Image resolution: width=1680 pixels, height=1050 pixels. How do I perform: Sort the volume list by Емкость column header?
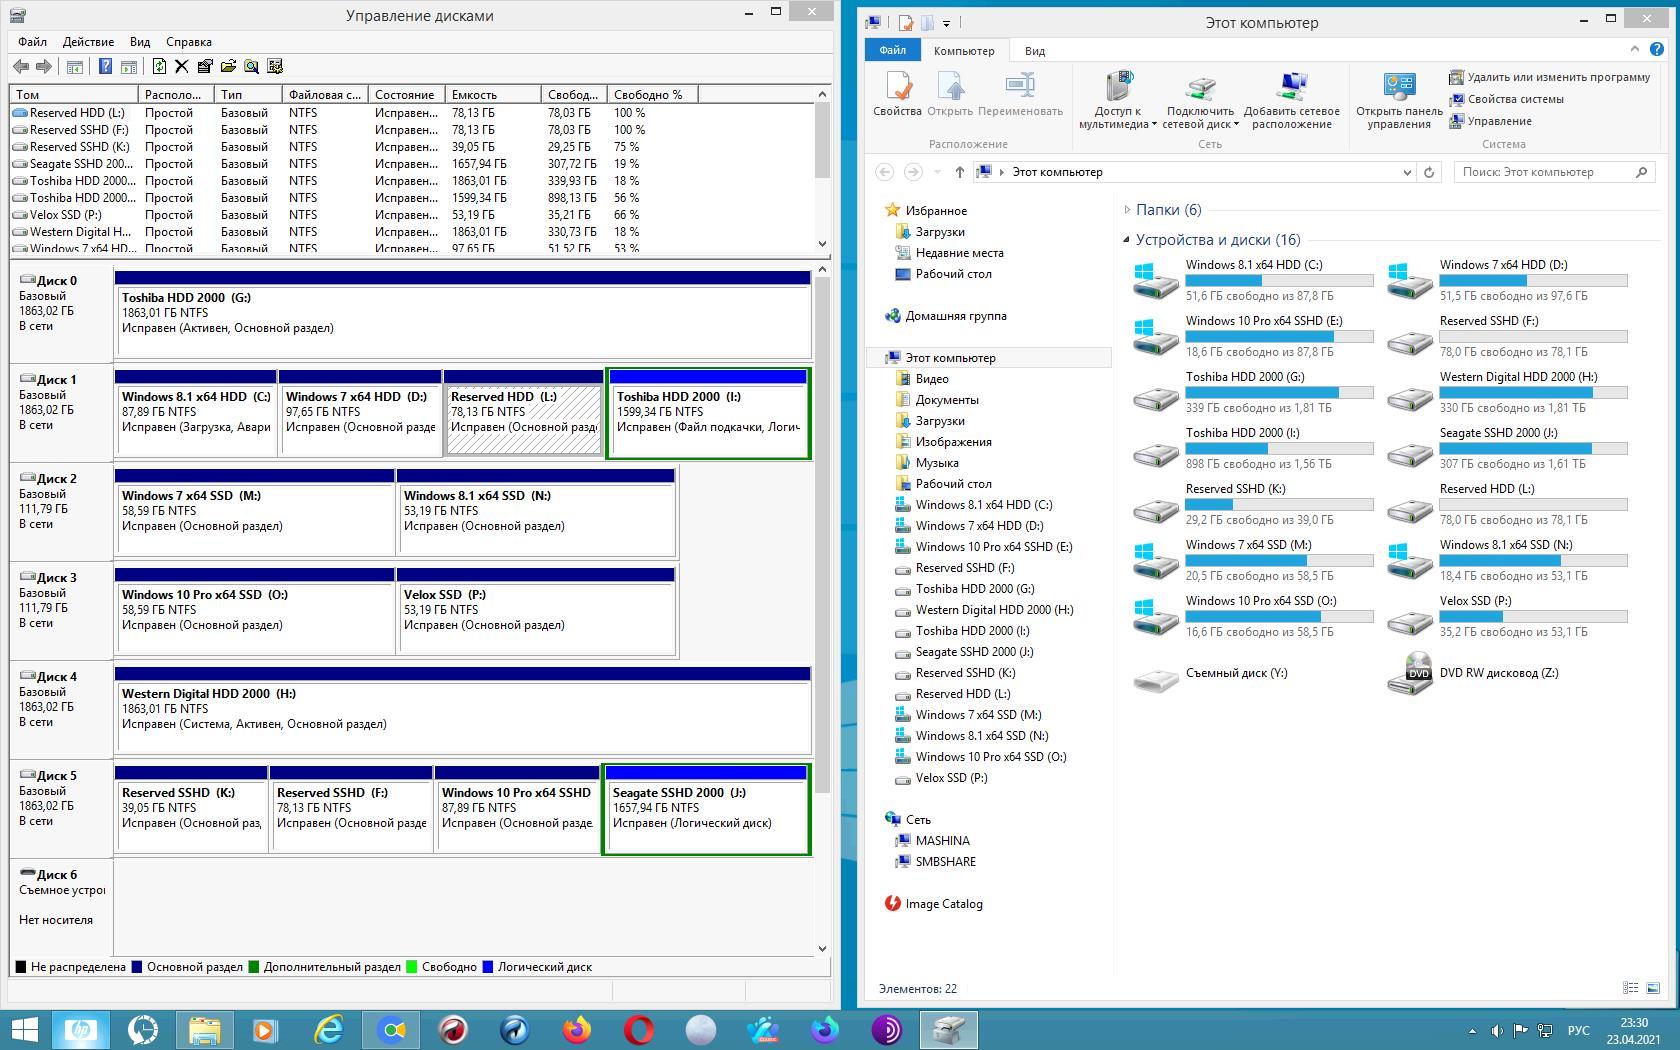[493, 95]
